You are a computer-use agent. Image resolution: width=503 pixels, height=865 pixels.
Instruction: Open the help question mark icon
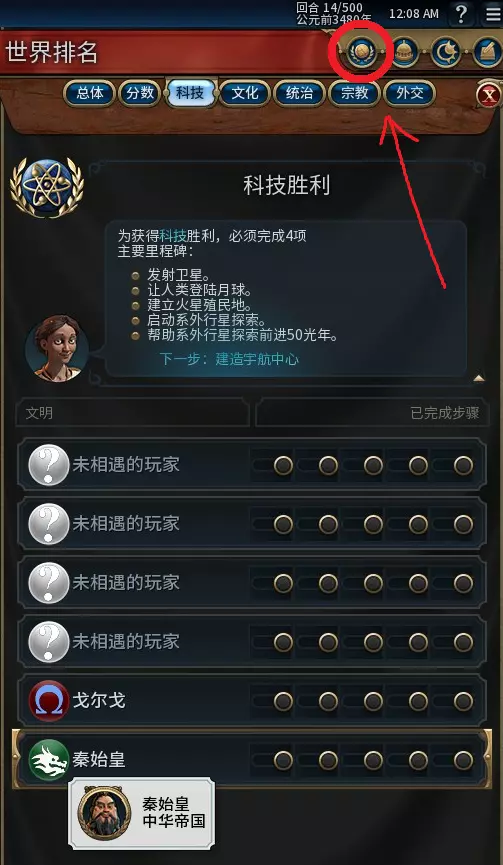click(x=462, y=13)
